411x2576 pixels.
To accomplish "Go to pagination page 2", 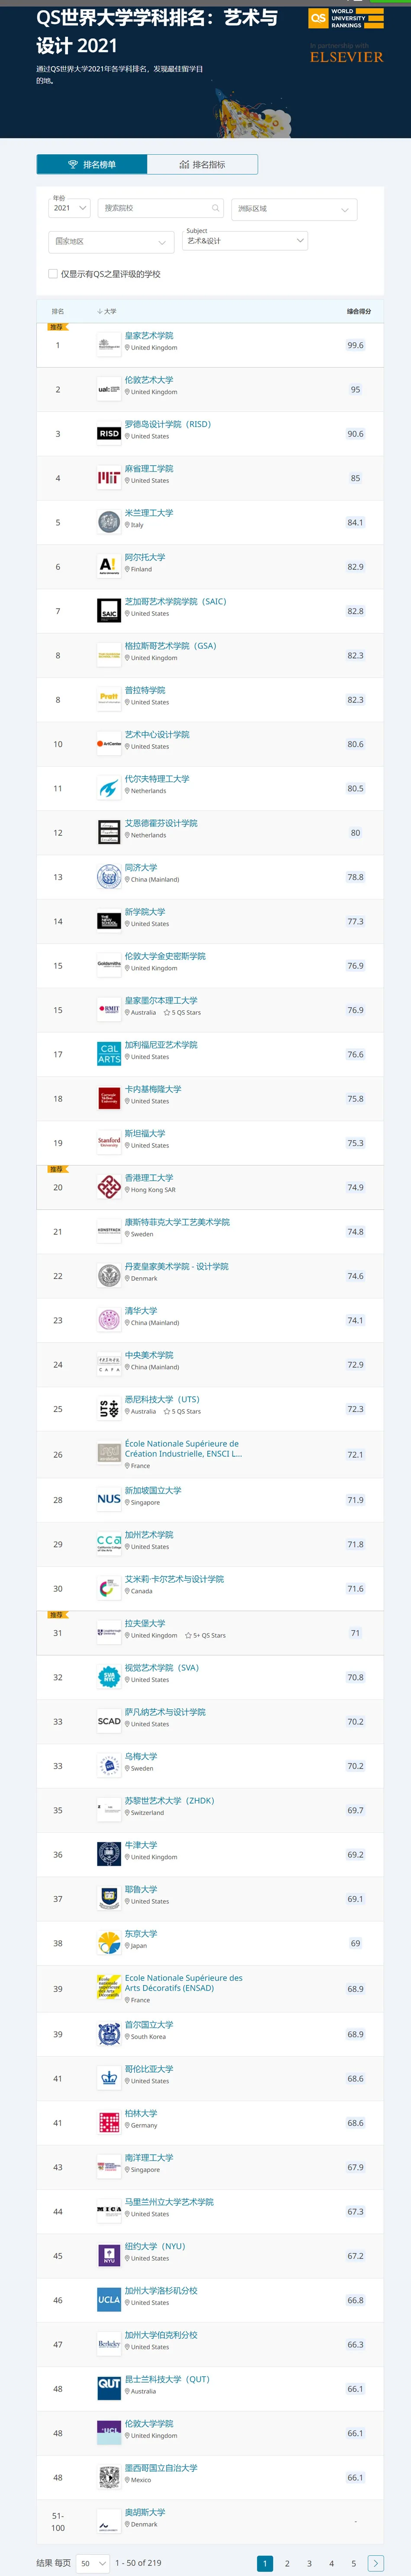I will point(287,2555).
